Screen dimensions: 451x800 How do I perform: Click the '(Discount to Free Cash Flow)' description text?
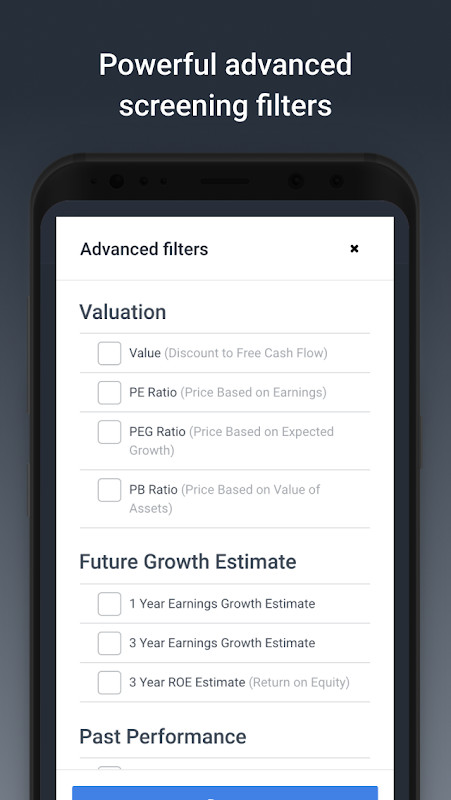point(246,353)
